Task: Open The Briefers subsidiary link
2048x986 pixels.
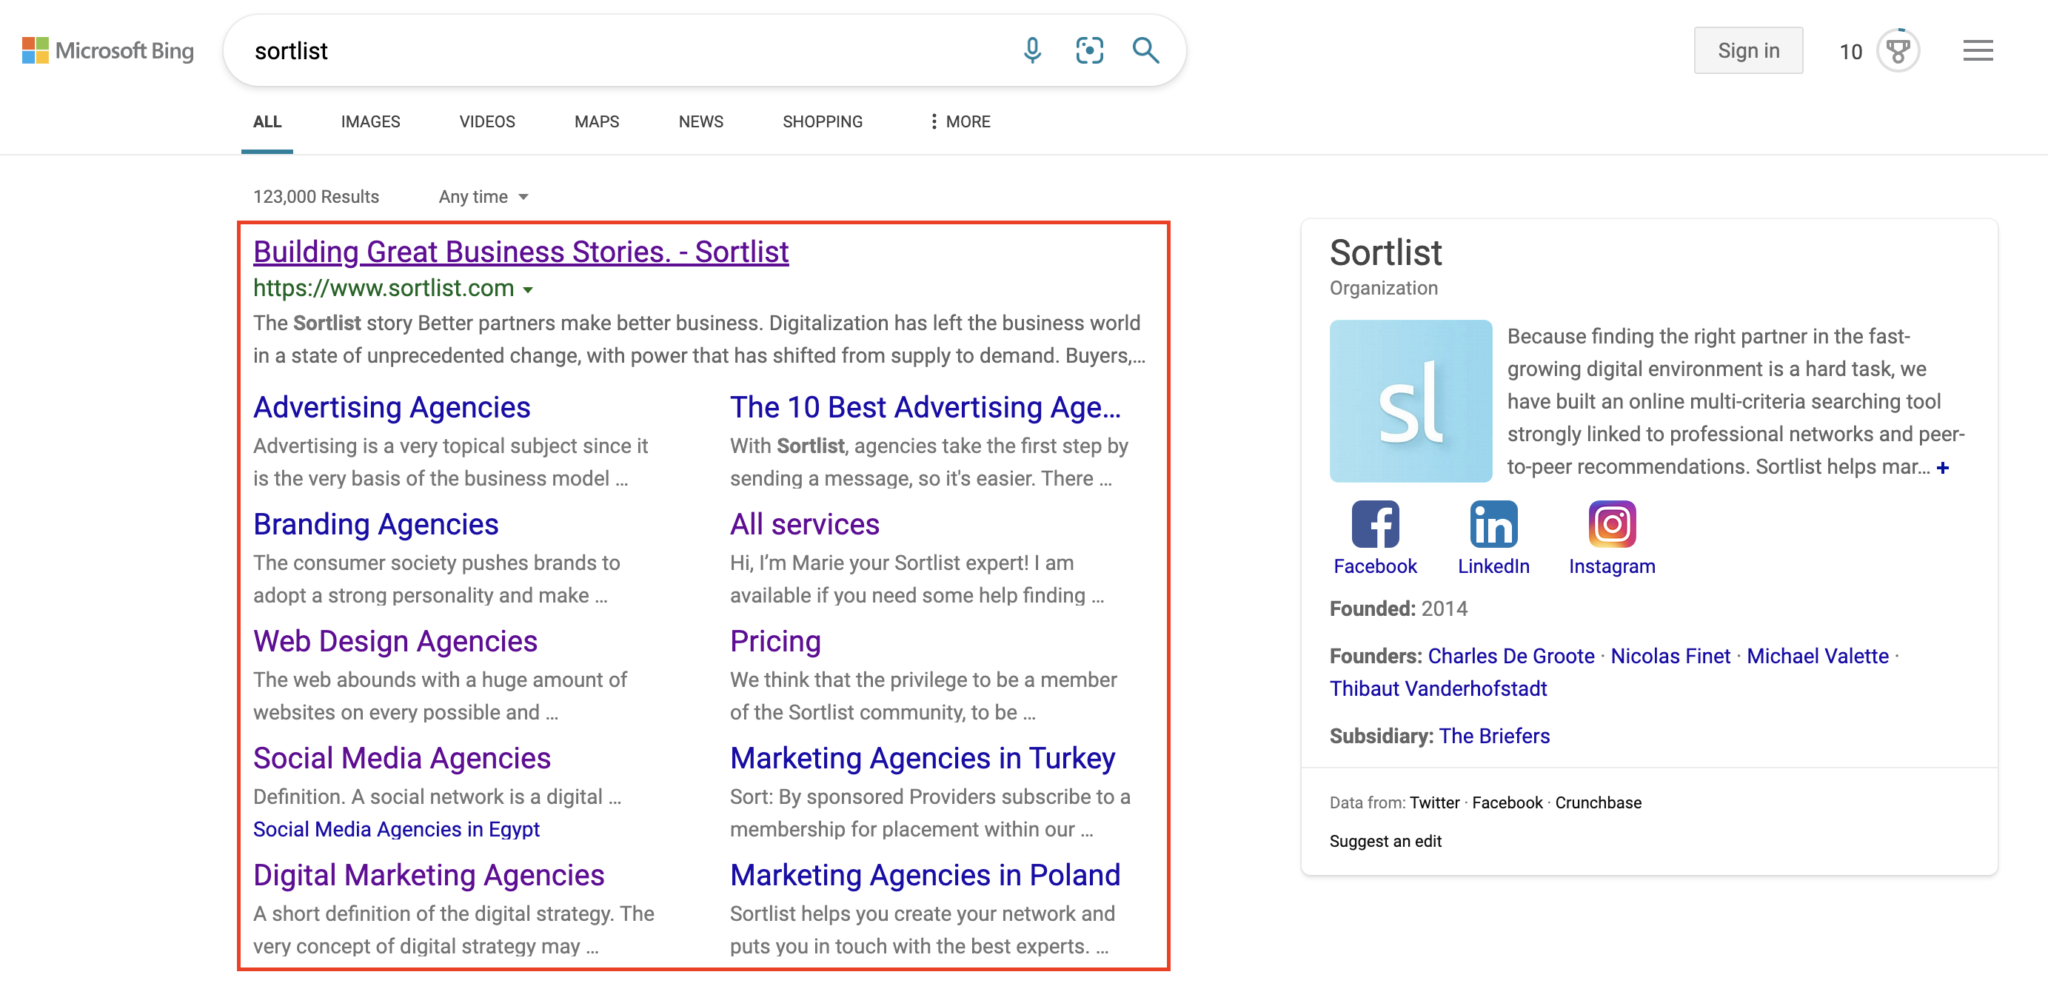Action: pos(1496,736)
